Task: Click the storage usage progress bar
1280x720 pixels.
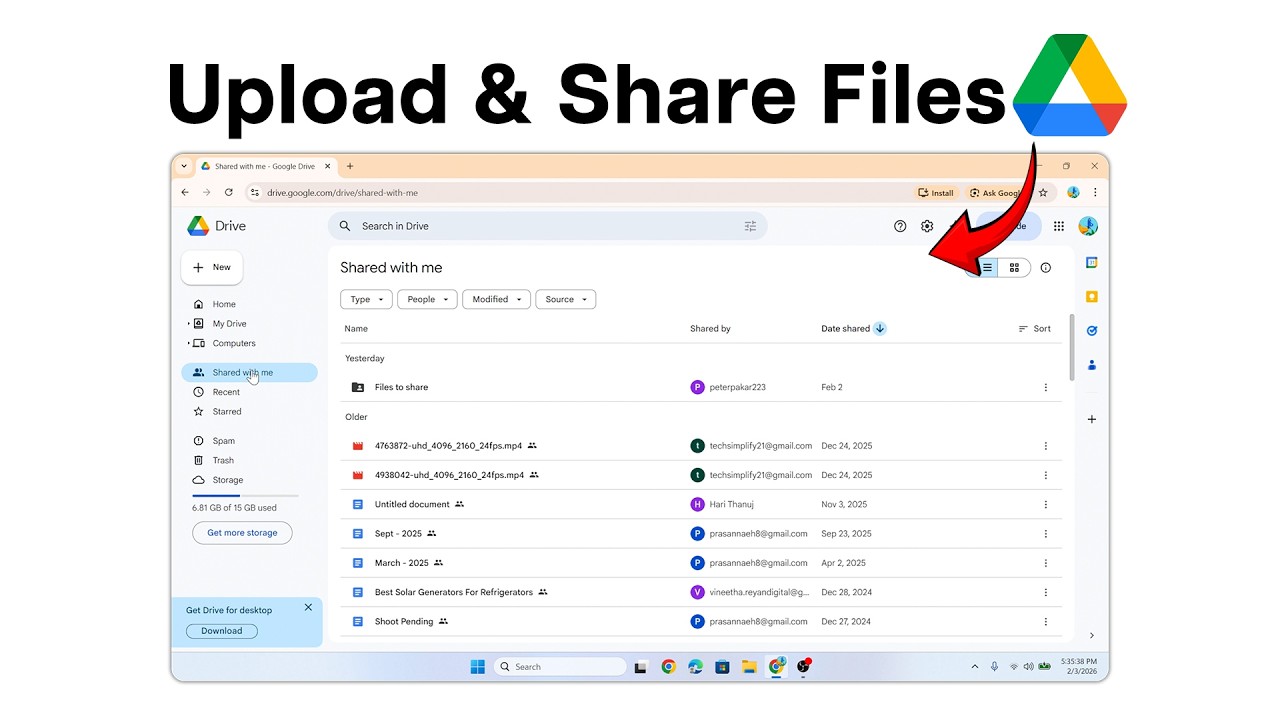Action: tap(245, 496)
